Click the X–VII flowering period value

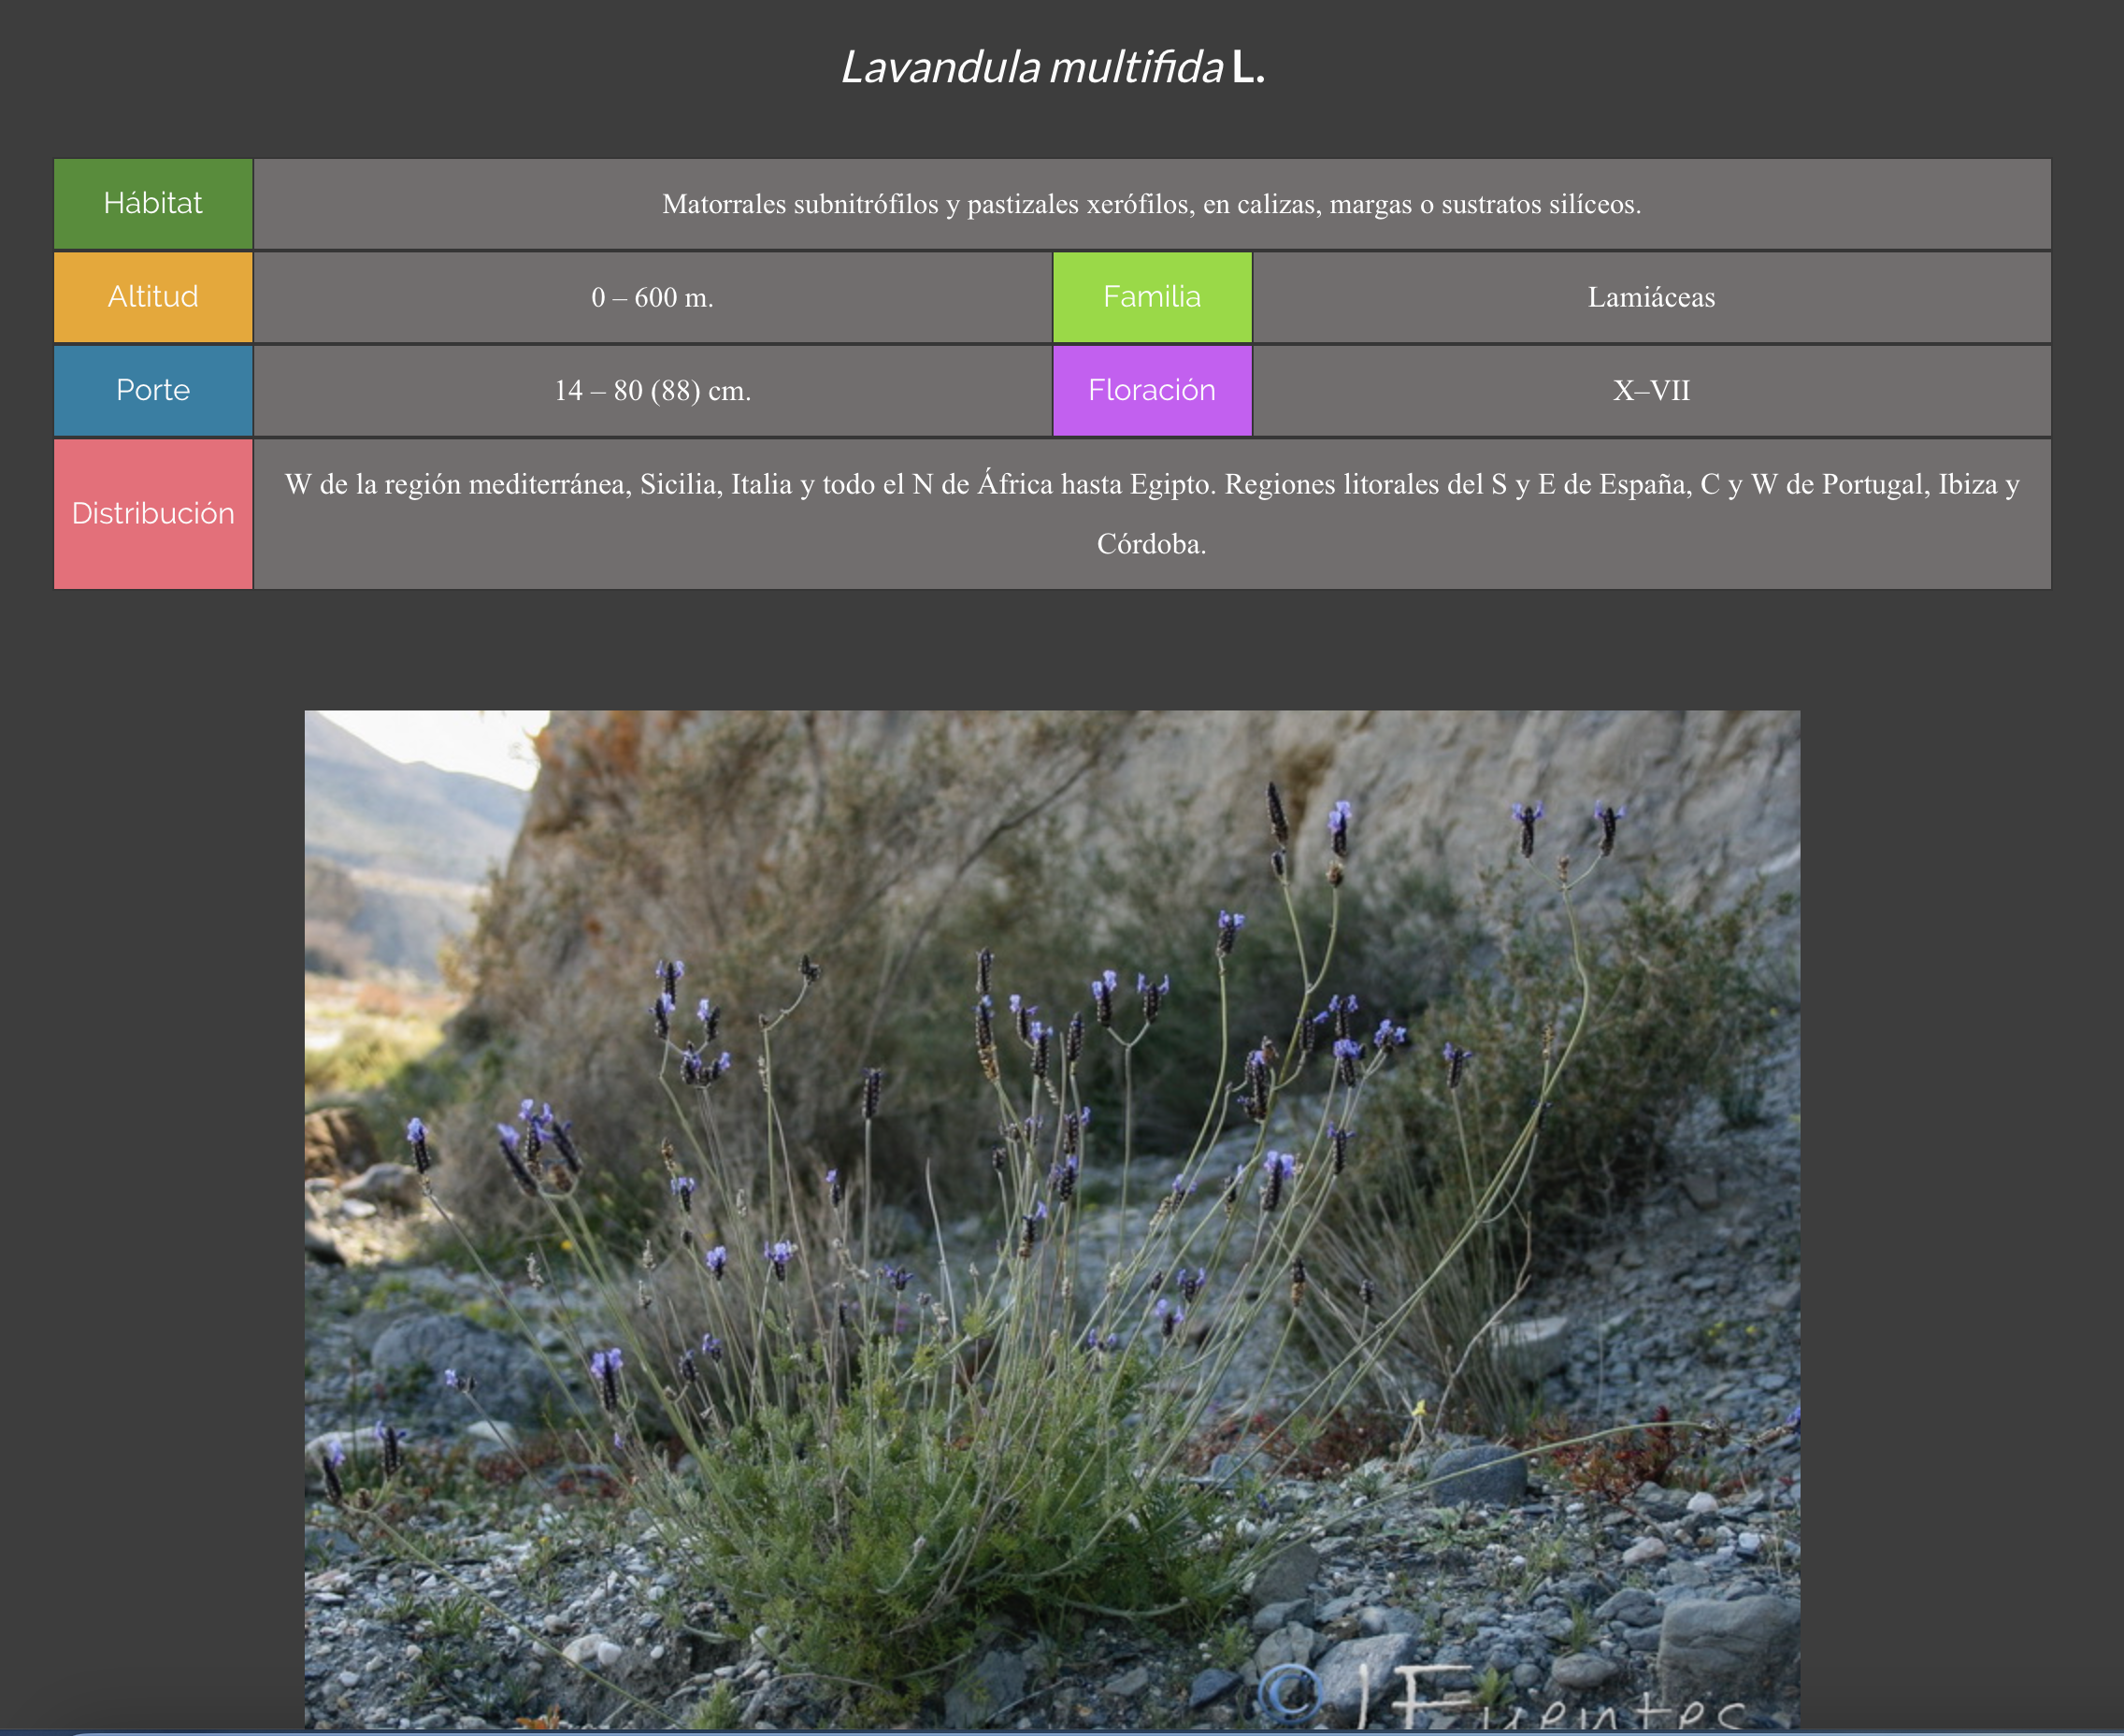click(1650, 390)
